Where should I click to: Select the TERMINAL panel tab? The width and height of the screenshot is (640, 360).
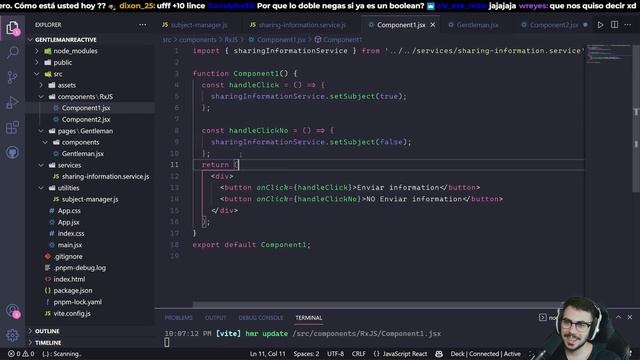[x=309, y=318]
